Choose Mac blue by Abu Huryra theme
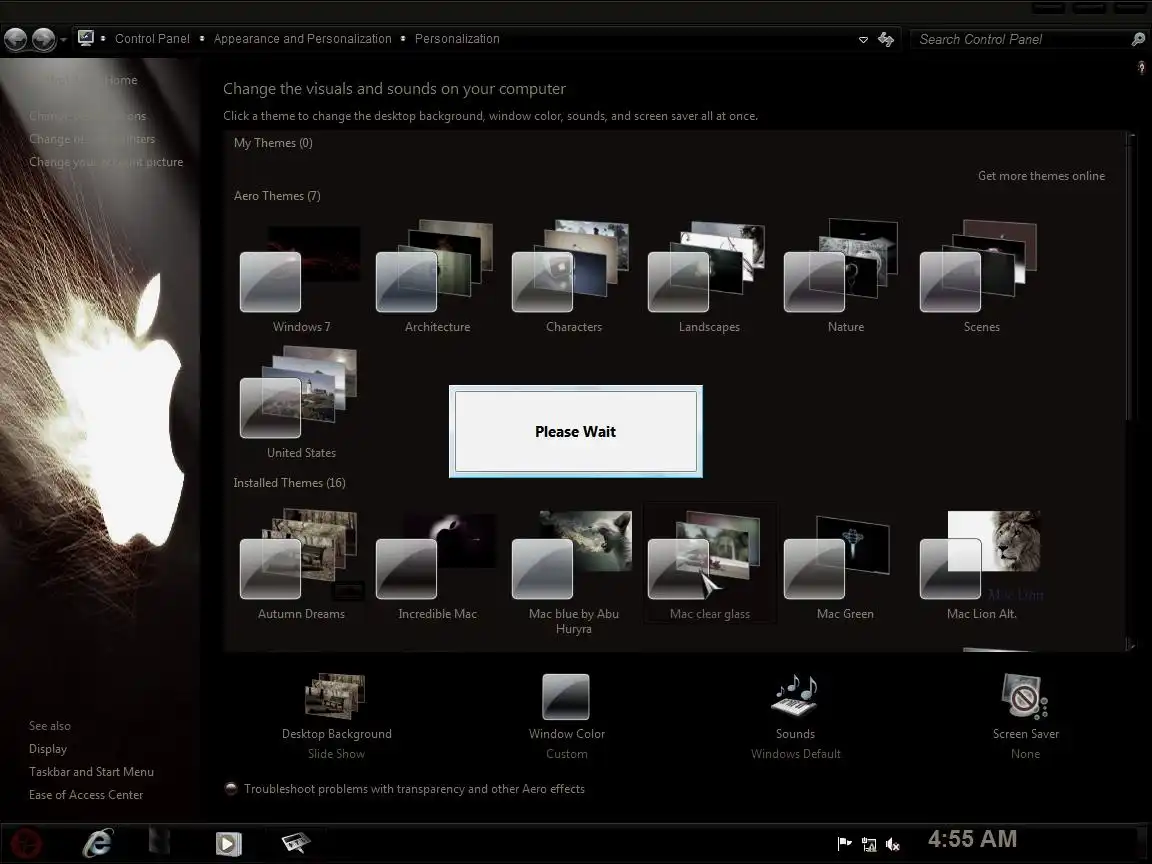This screenshot has height=864, width=1152. pos(573,572)
